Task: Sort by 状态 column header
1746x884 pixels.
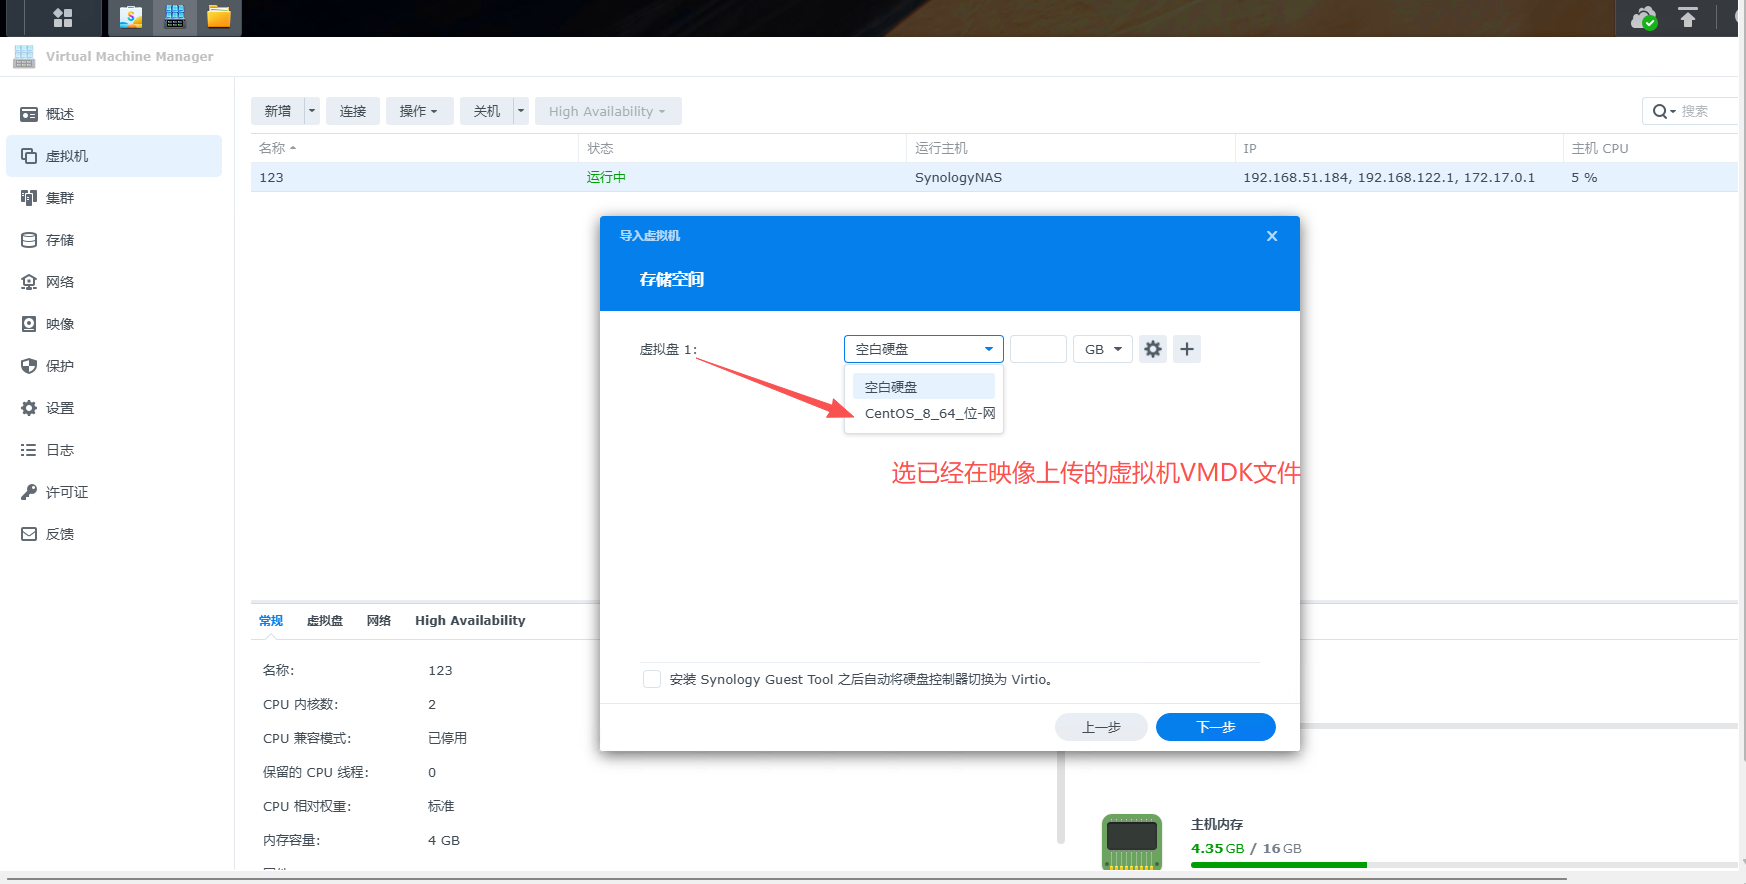Action: (x=742, y=148)
